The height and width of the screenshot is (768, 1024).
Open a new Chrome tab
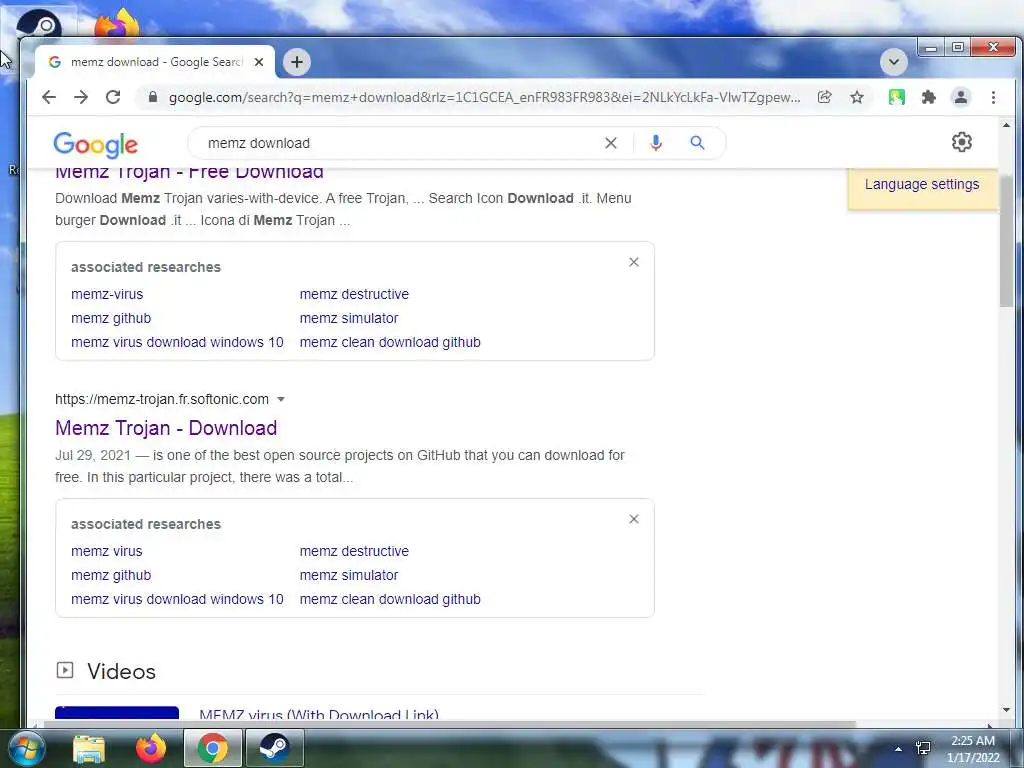(296, 62)
